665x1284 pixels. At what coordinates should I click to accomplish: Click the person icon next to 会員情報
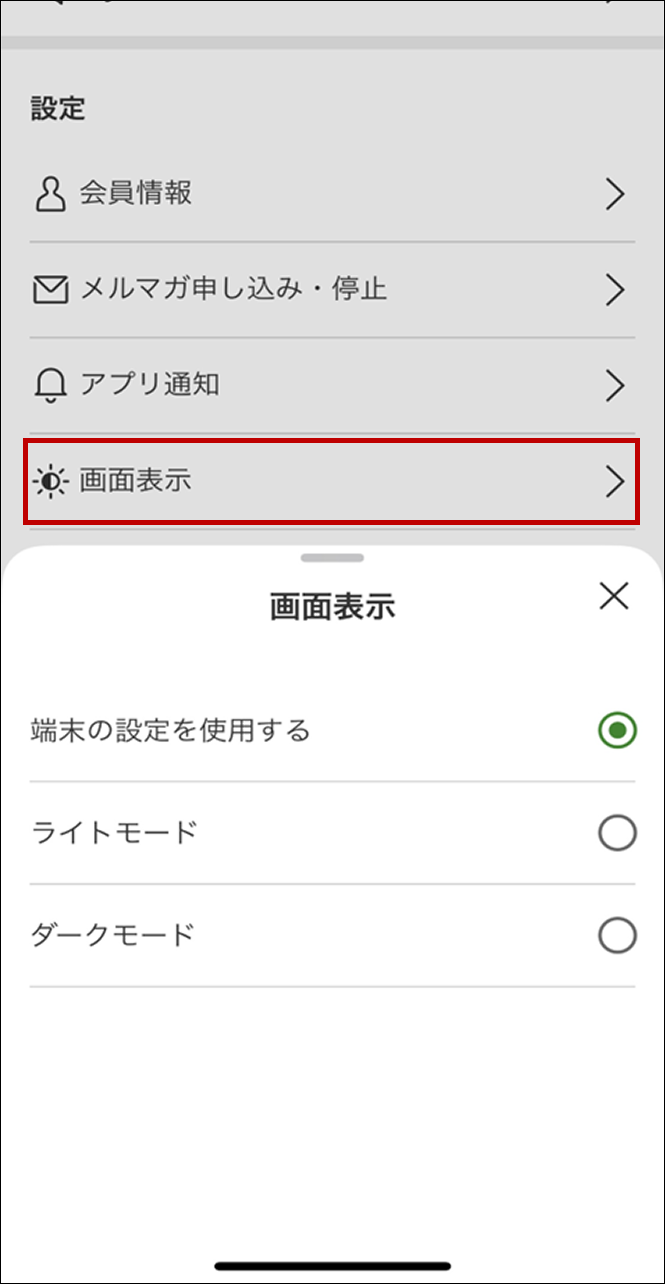48,194
